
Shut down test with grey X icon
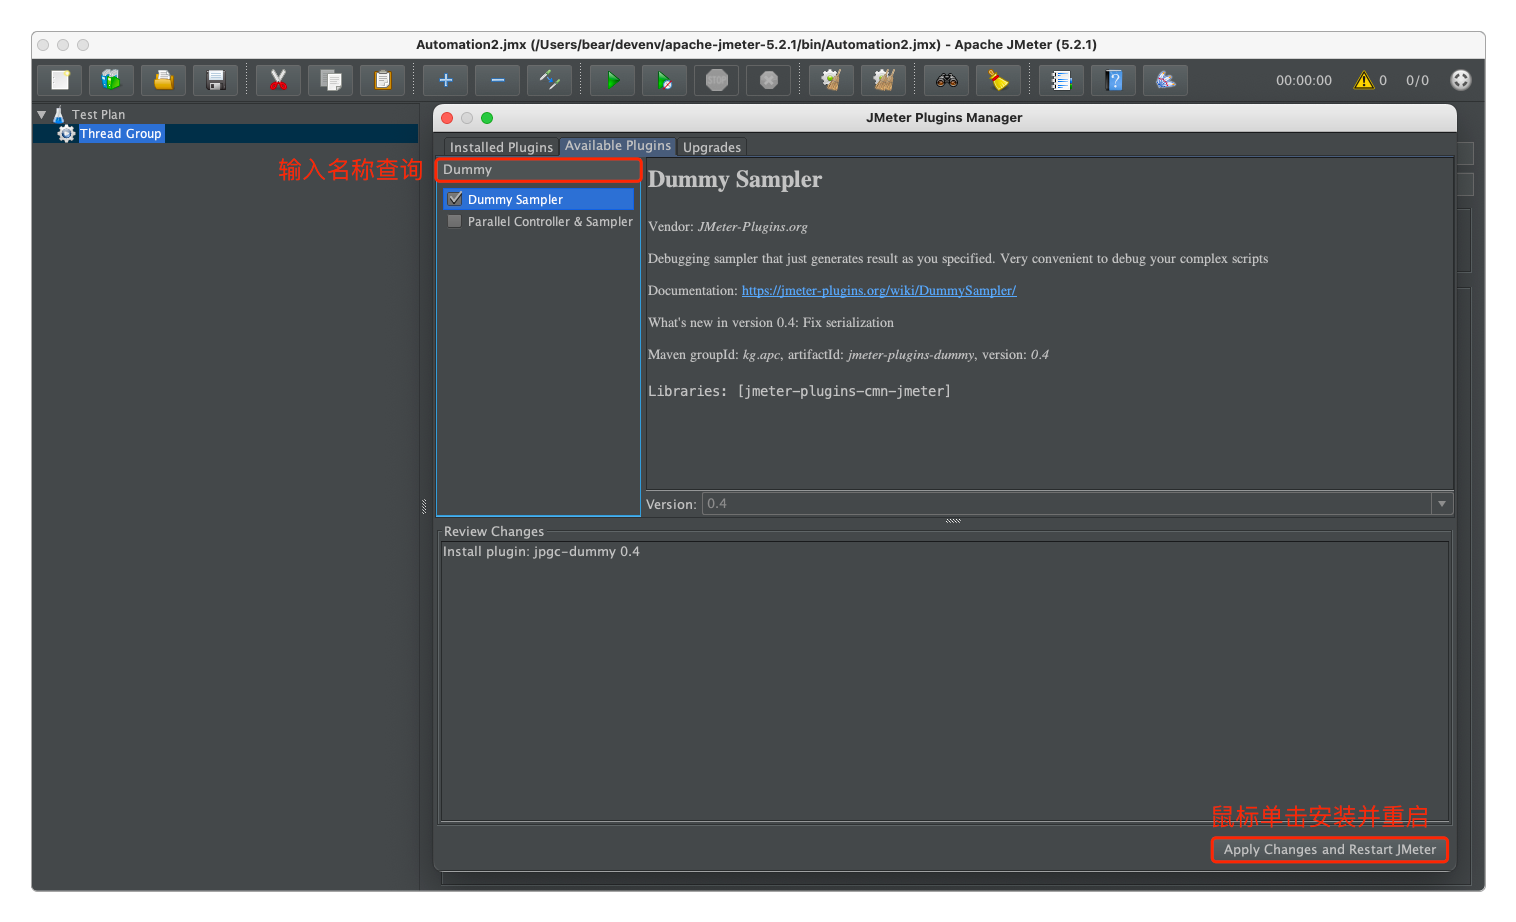769,80
